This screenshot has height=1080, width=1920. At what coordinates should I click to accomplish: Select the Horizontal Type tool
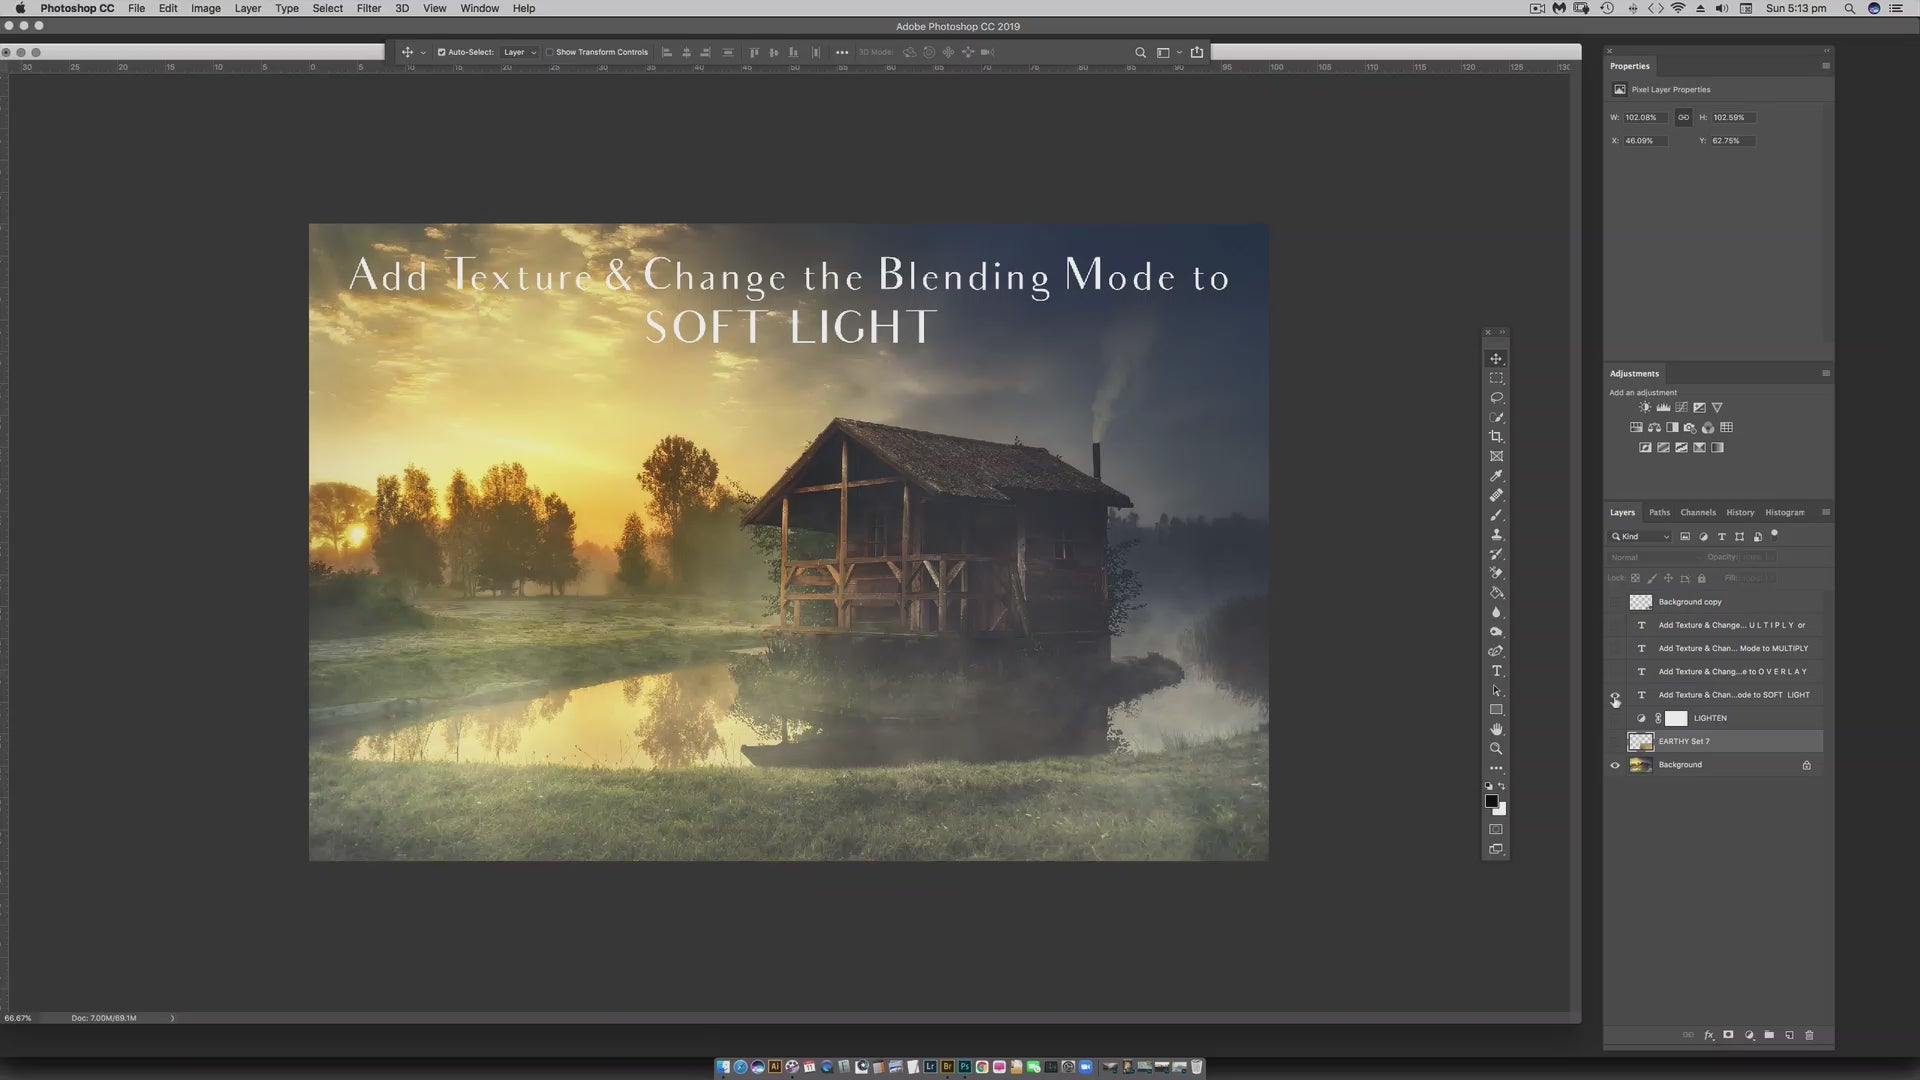(1496, 671)
